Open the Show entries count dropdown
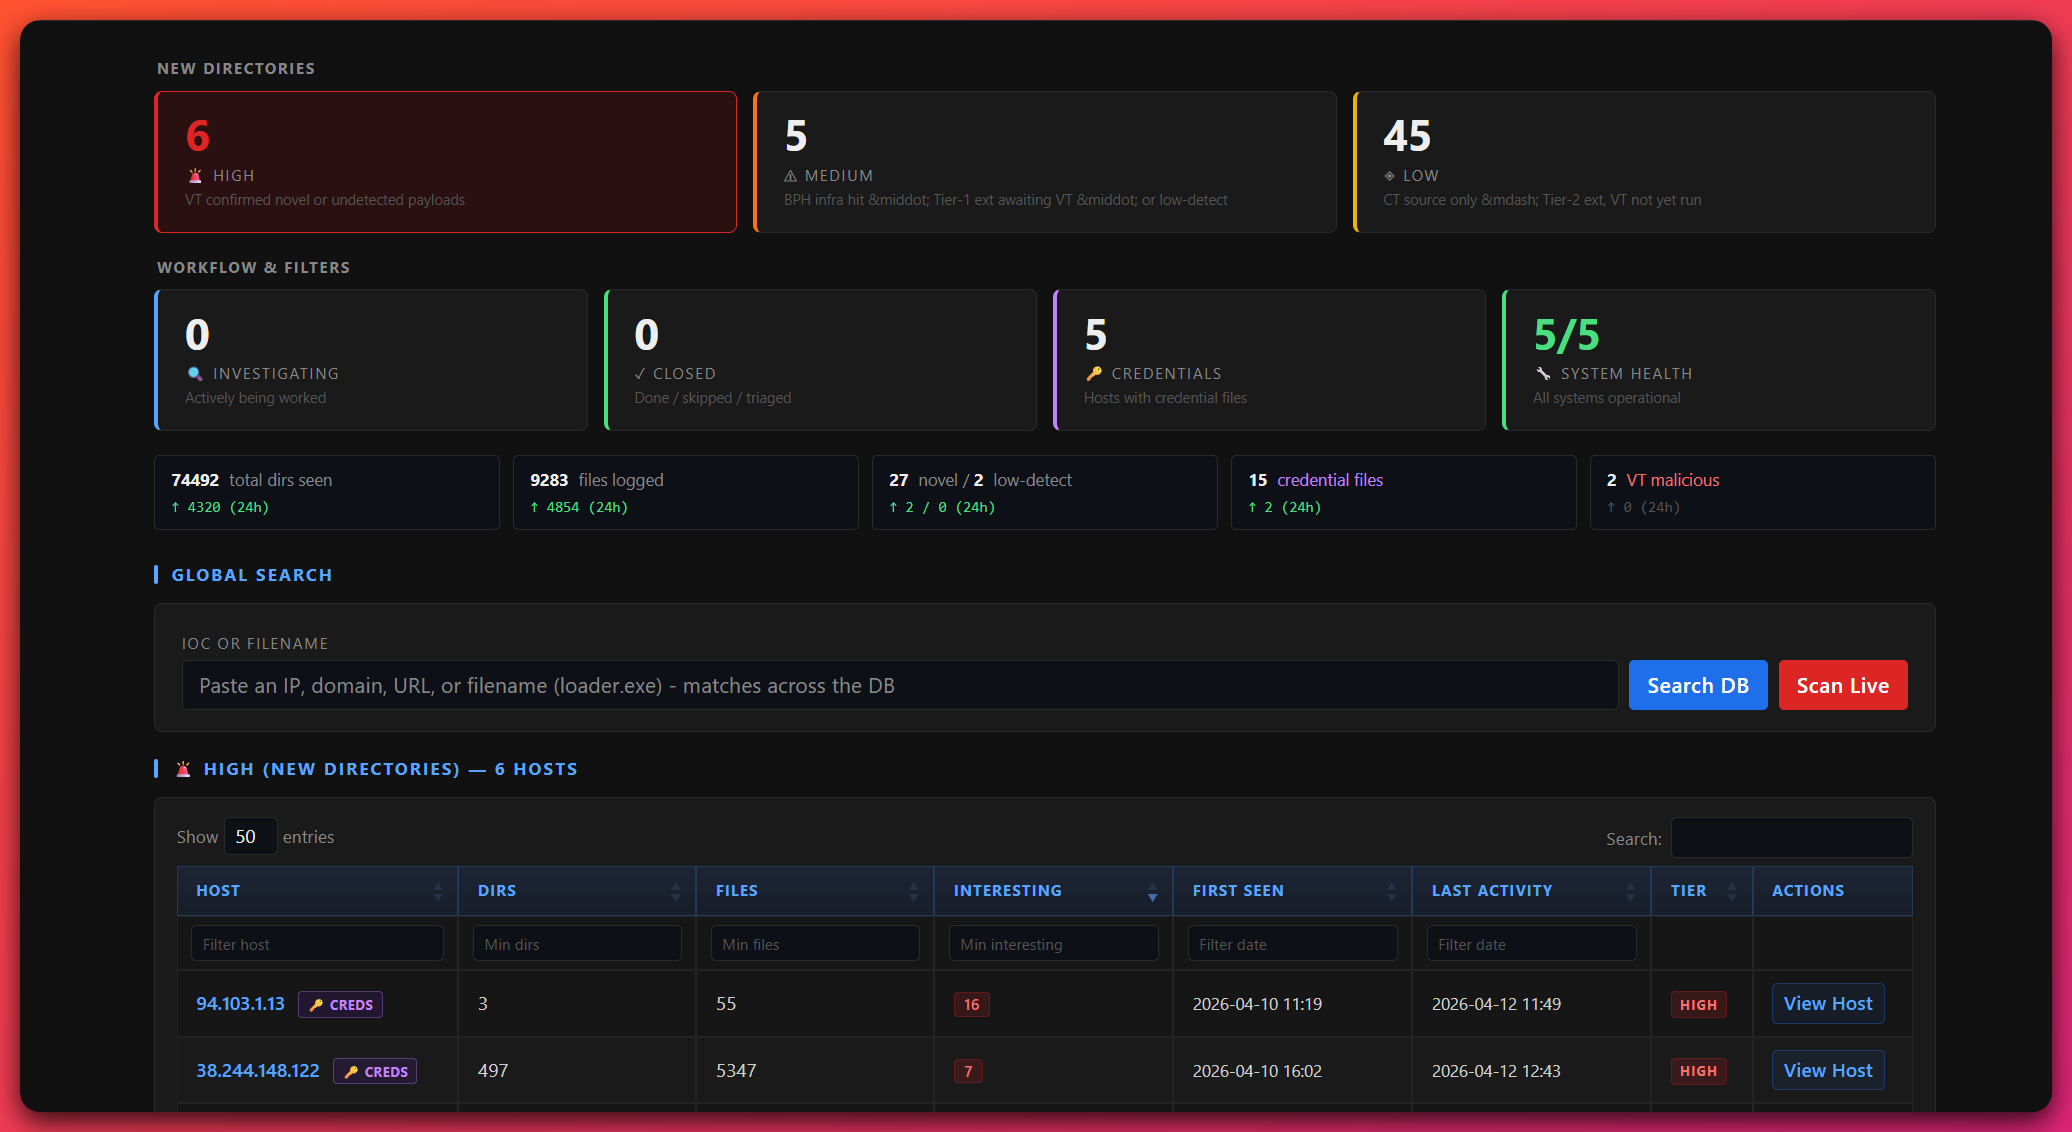This screenshot has height=1132, width=2072. pyautogui.click(x=250, y=837)
